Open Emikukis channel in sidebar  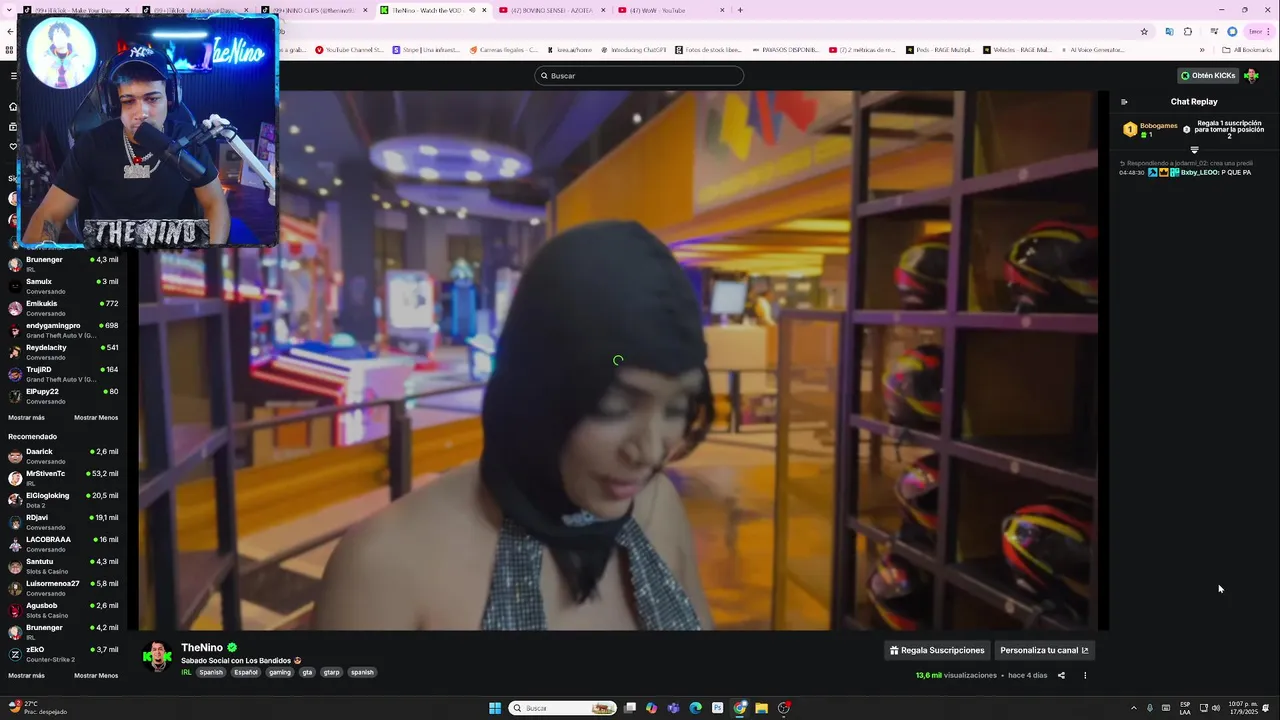point(64,308)
